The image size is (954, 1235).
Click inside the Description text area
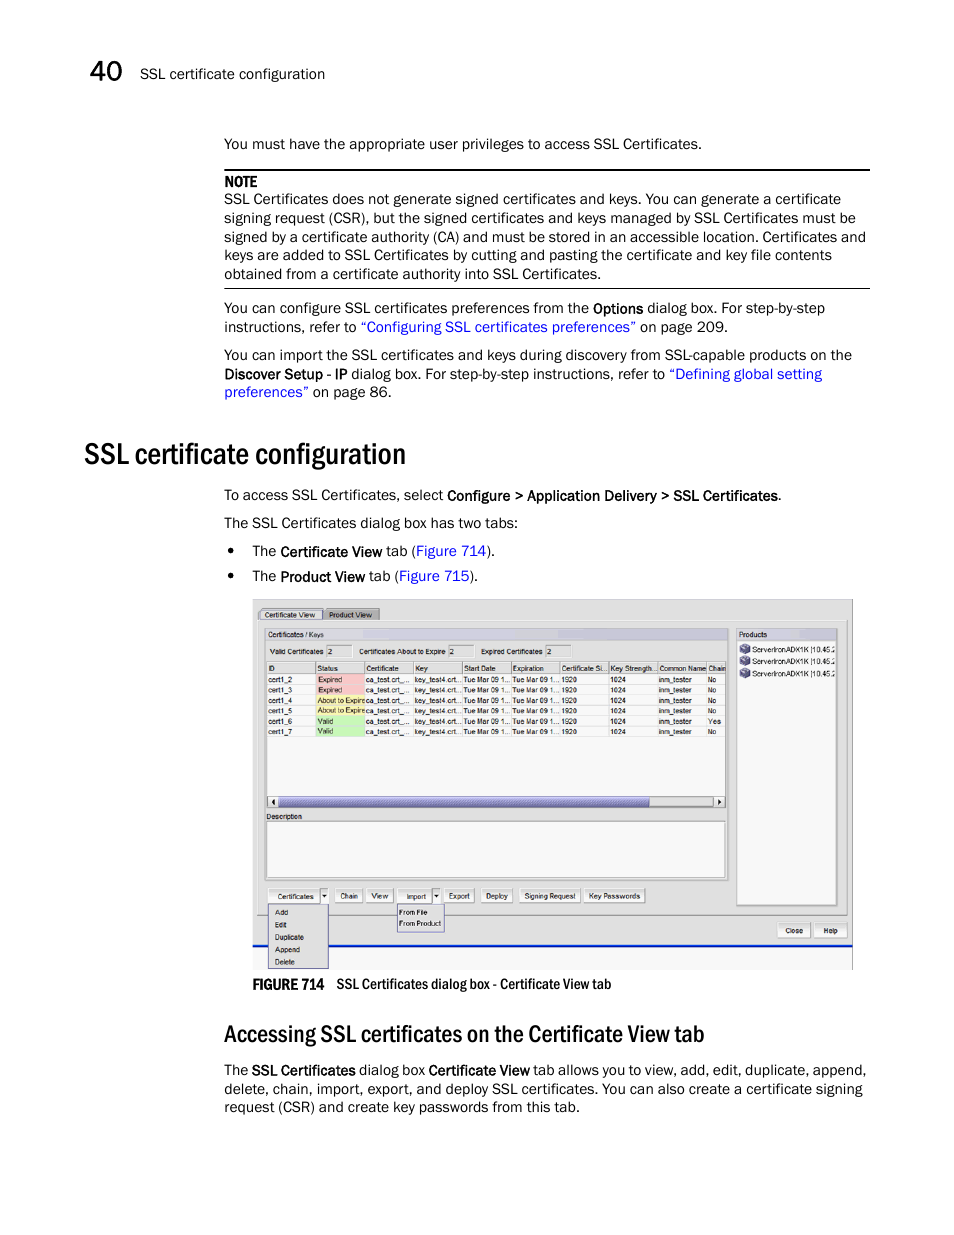click(x=495, y=850)
